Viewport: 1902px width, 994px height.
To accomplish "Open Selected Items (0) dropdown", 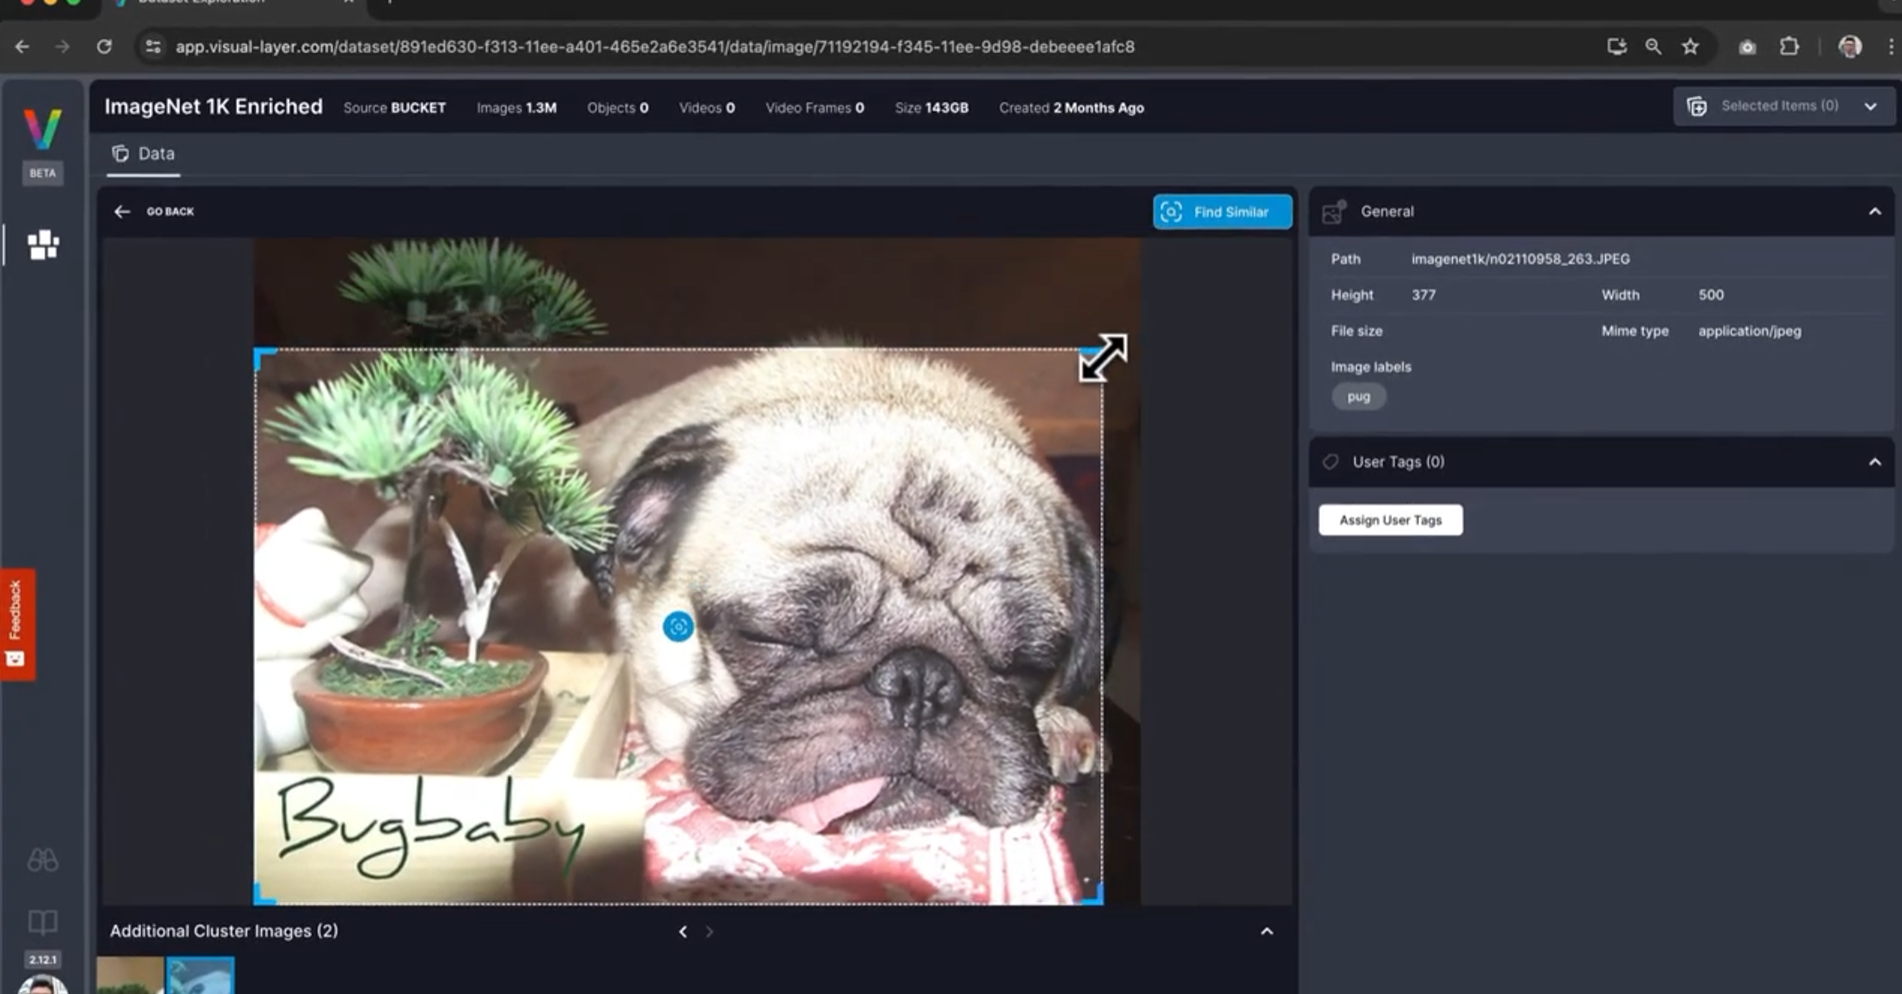I will point(1783,106).
